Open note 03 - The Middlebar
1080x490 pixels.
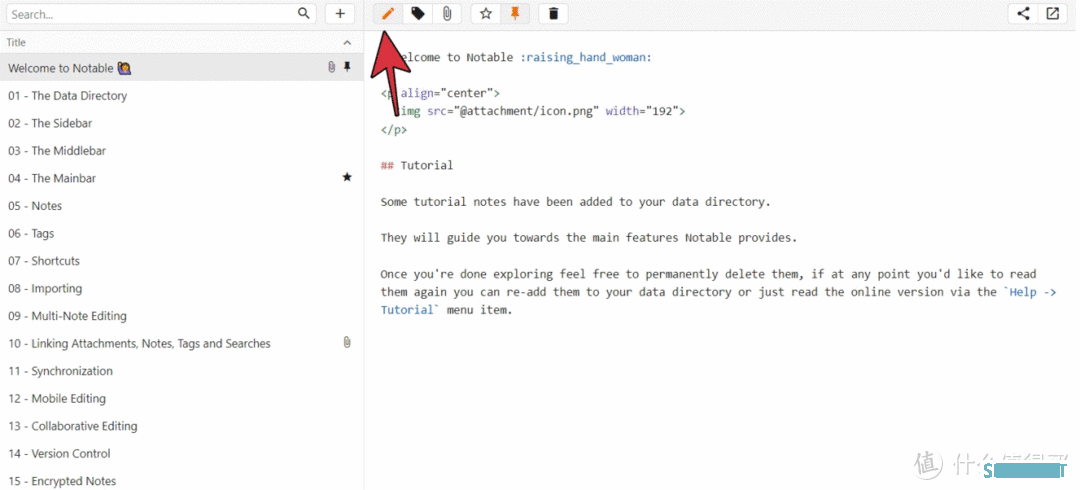[182, 151]
